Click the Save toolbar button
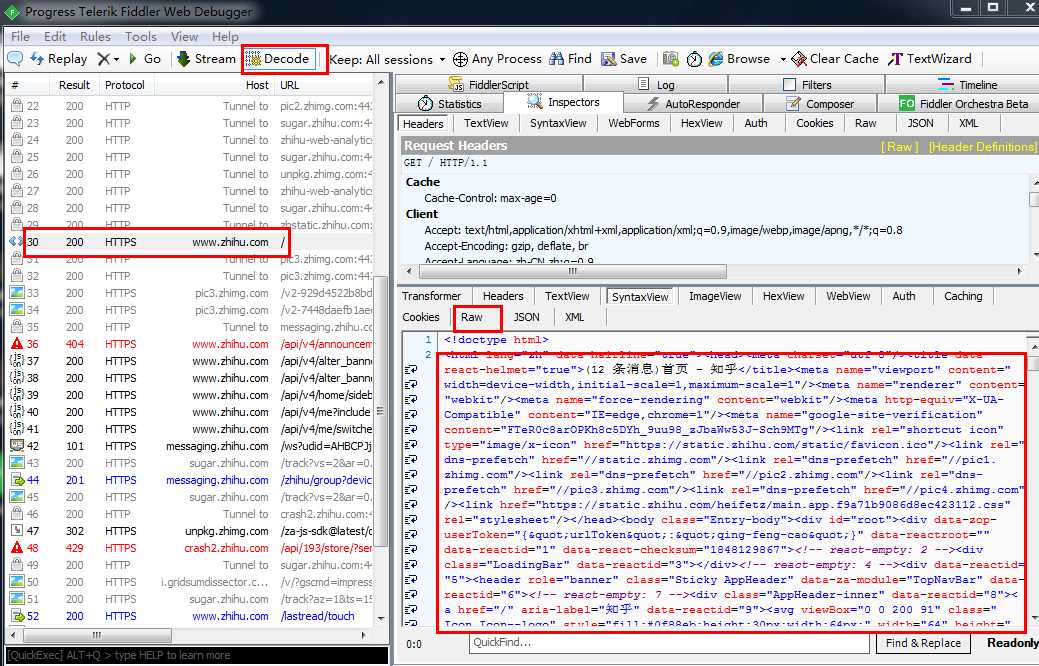Image resolution: width=1039 pixels, height=666 pixels. 624,59
